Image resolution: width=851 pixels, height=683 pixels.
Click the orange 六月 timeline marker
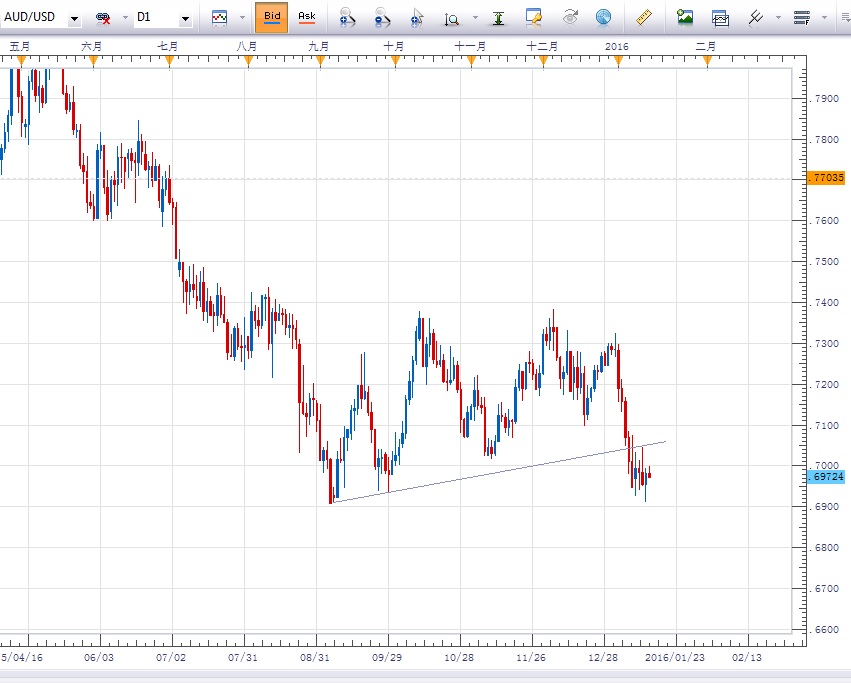point(93,62)
